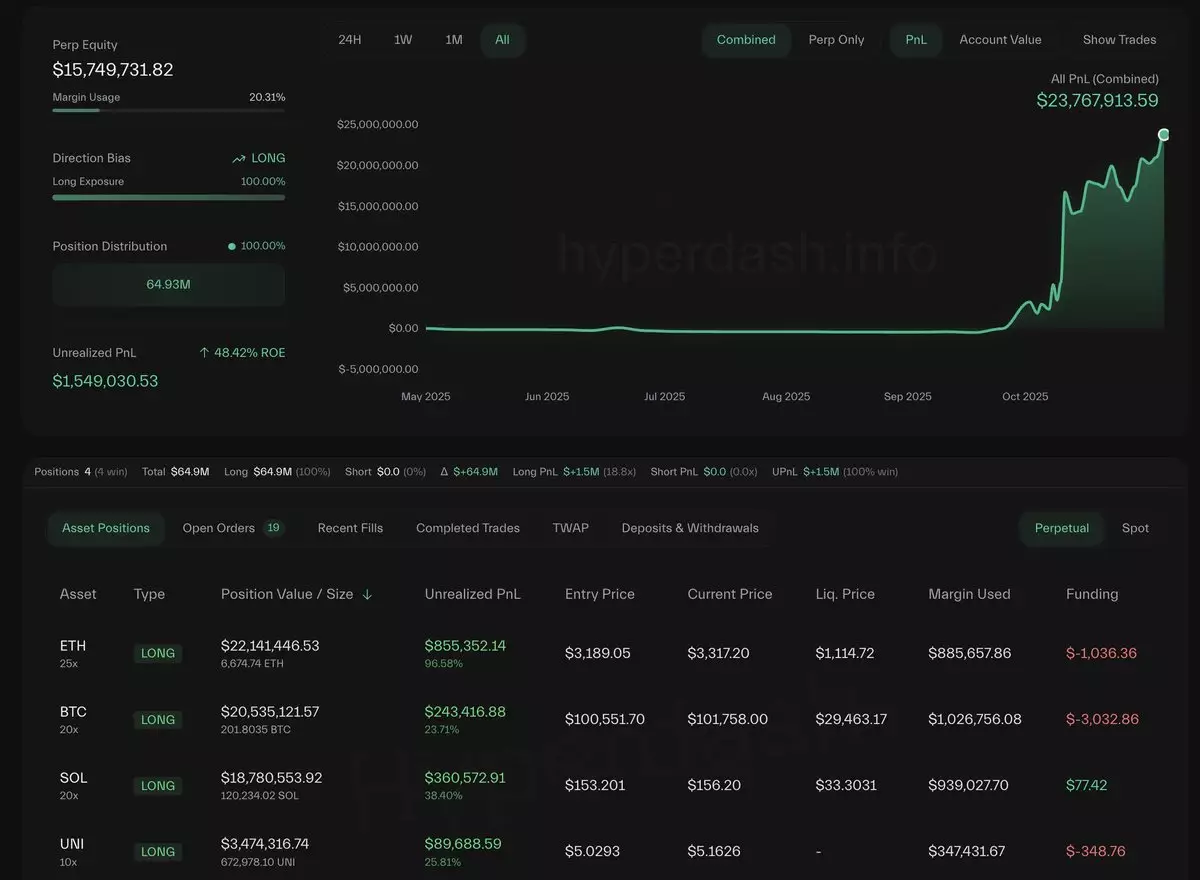1200x880 pixels.
Task: Click the endpoint marker on the PnL chart
Action: tap(1163, 134)
